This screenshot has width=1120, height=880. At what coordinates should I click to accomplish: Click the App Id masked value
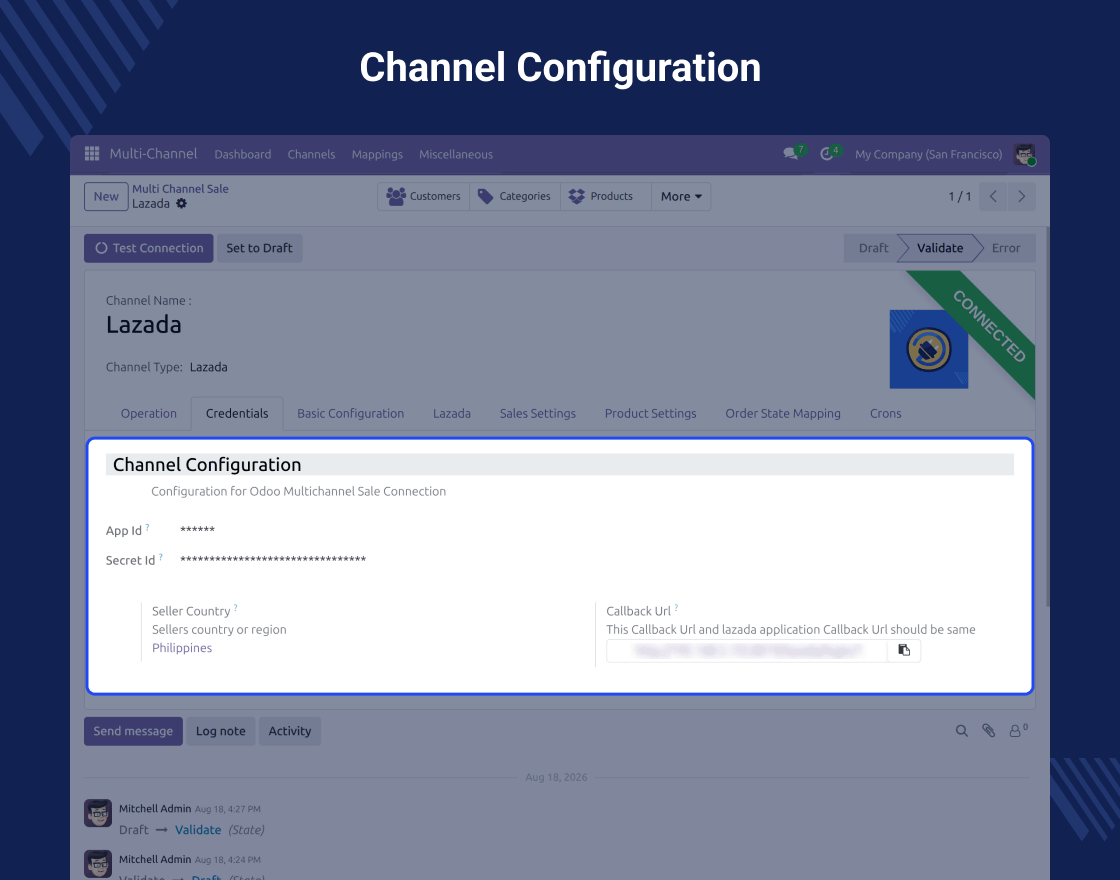pyautogui.click(x=197, y=530)
